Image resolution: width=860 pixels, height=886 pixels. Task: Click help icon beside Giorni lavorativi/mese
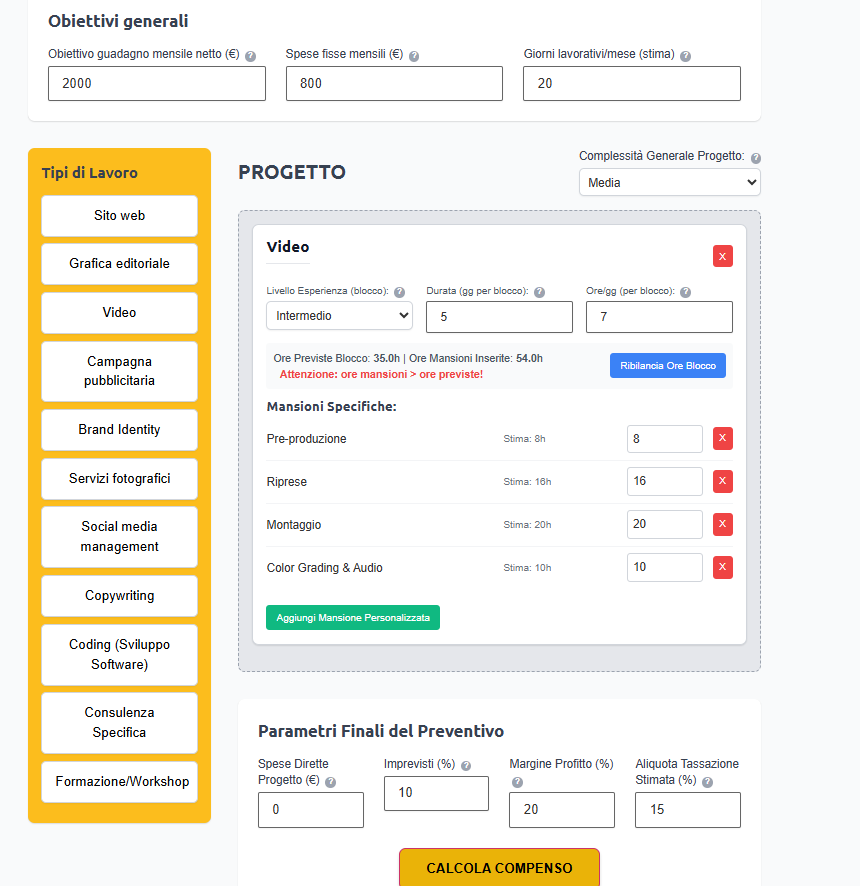tap(686, 57)
